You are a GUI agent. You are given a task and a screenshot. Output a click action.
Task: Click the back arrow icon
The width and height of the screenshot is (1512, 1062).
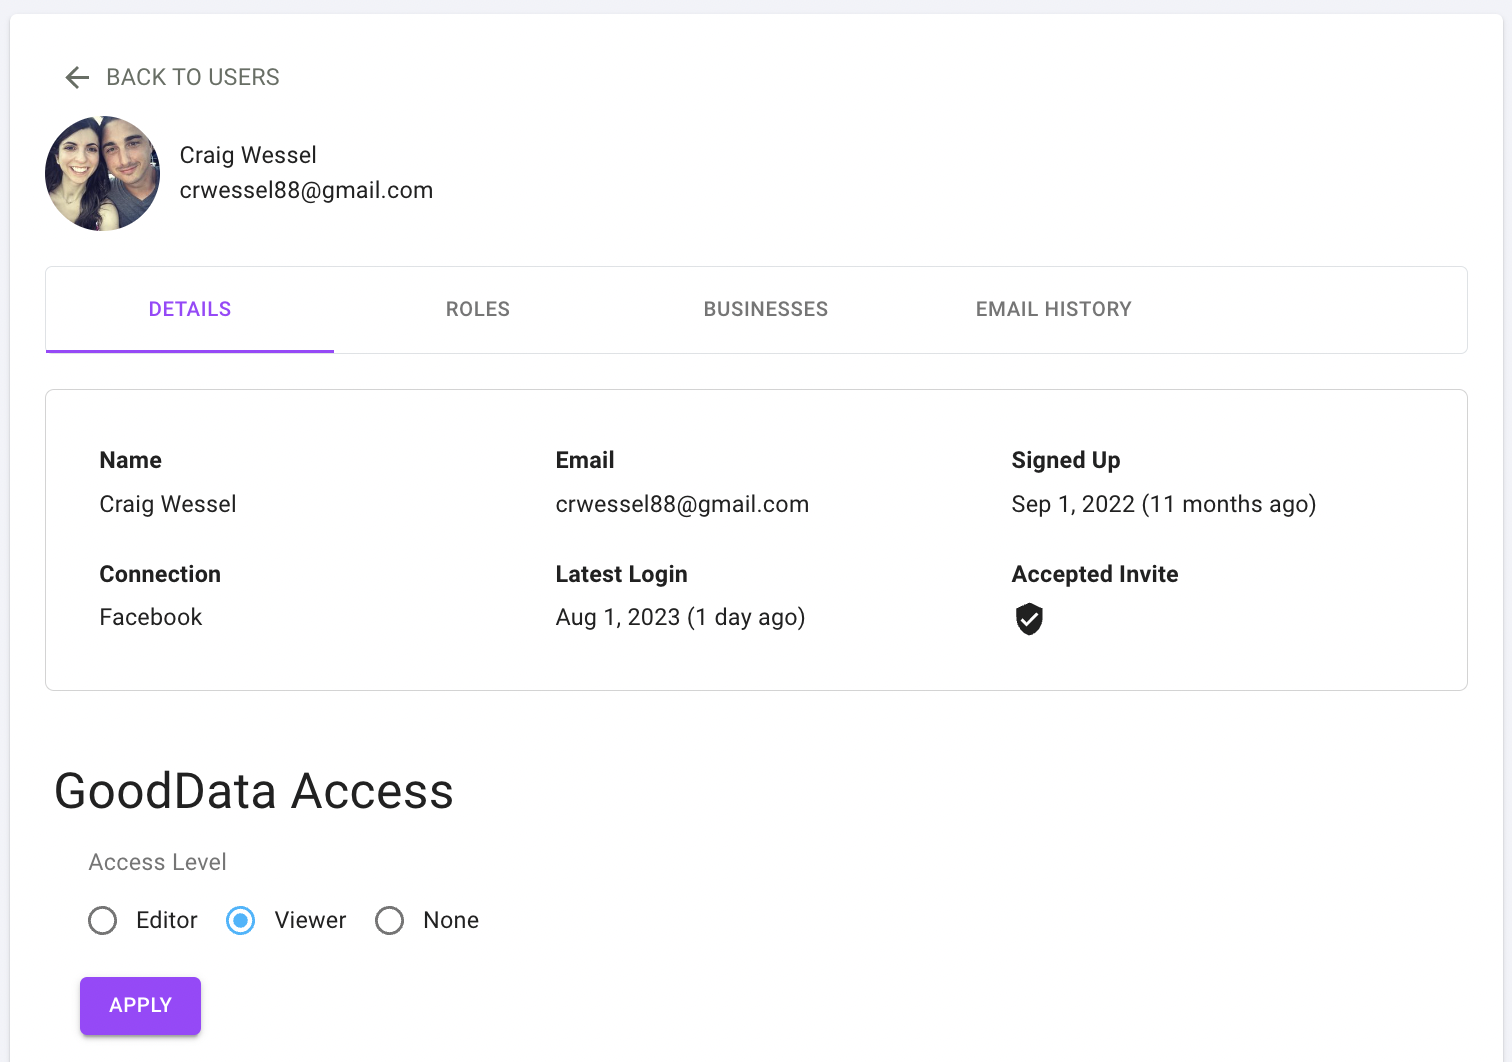77,77
